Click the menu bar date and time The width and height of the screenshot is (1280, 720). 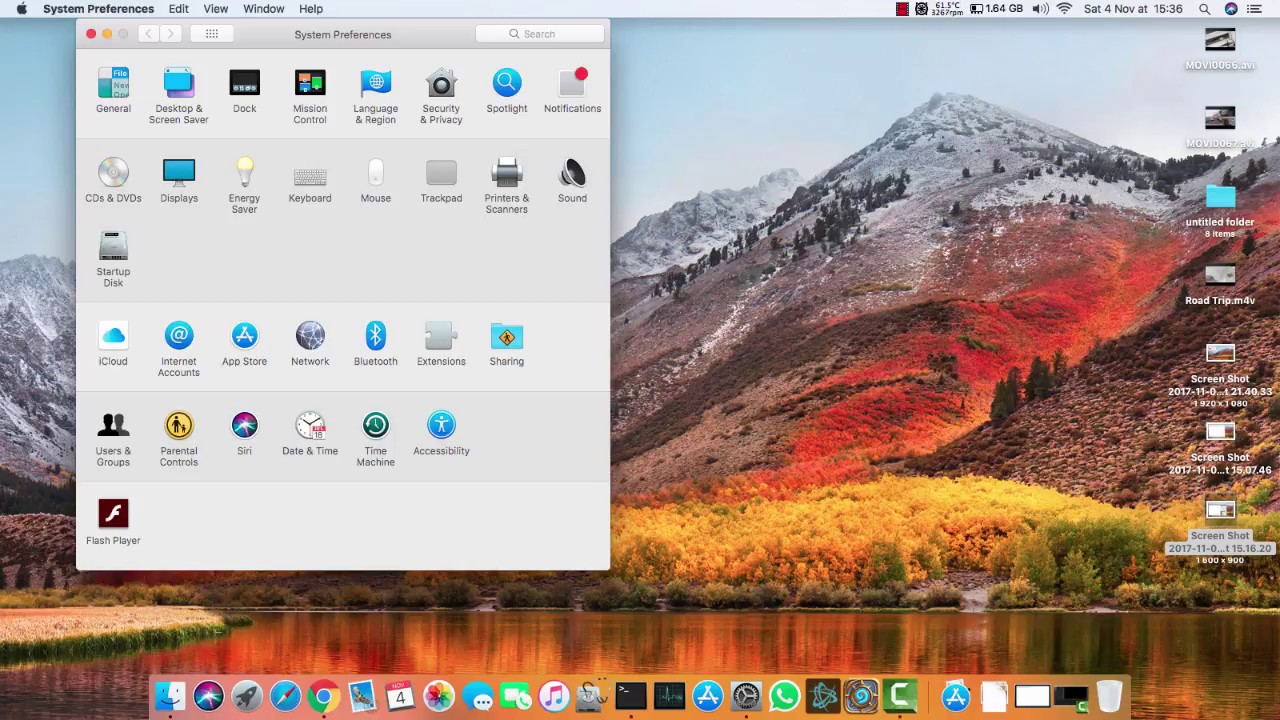point(1133,9)
